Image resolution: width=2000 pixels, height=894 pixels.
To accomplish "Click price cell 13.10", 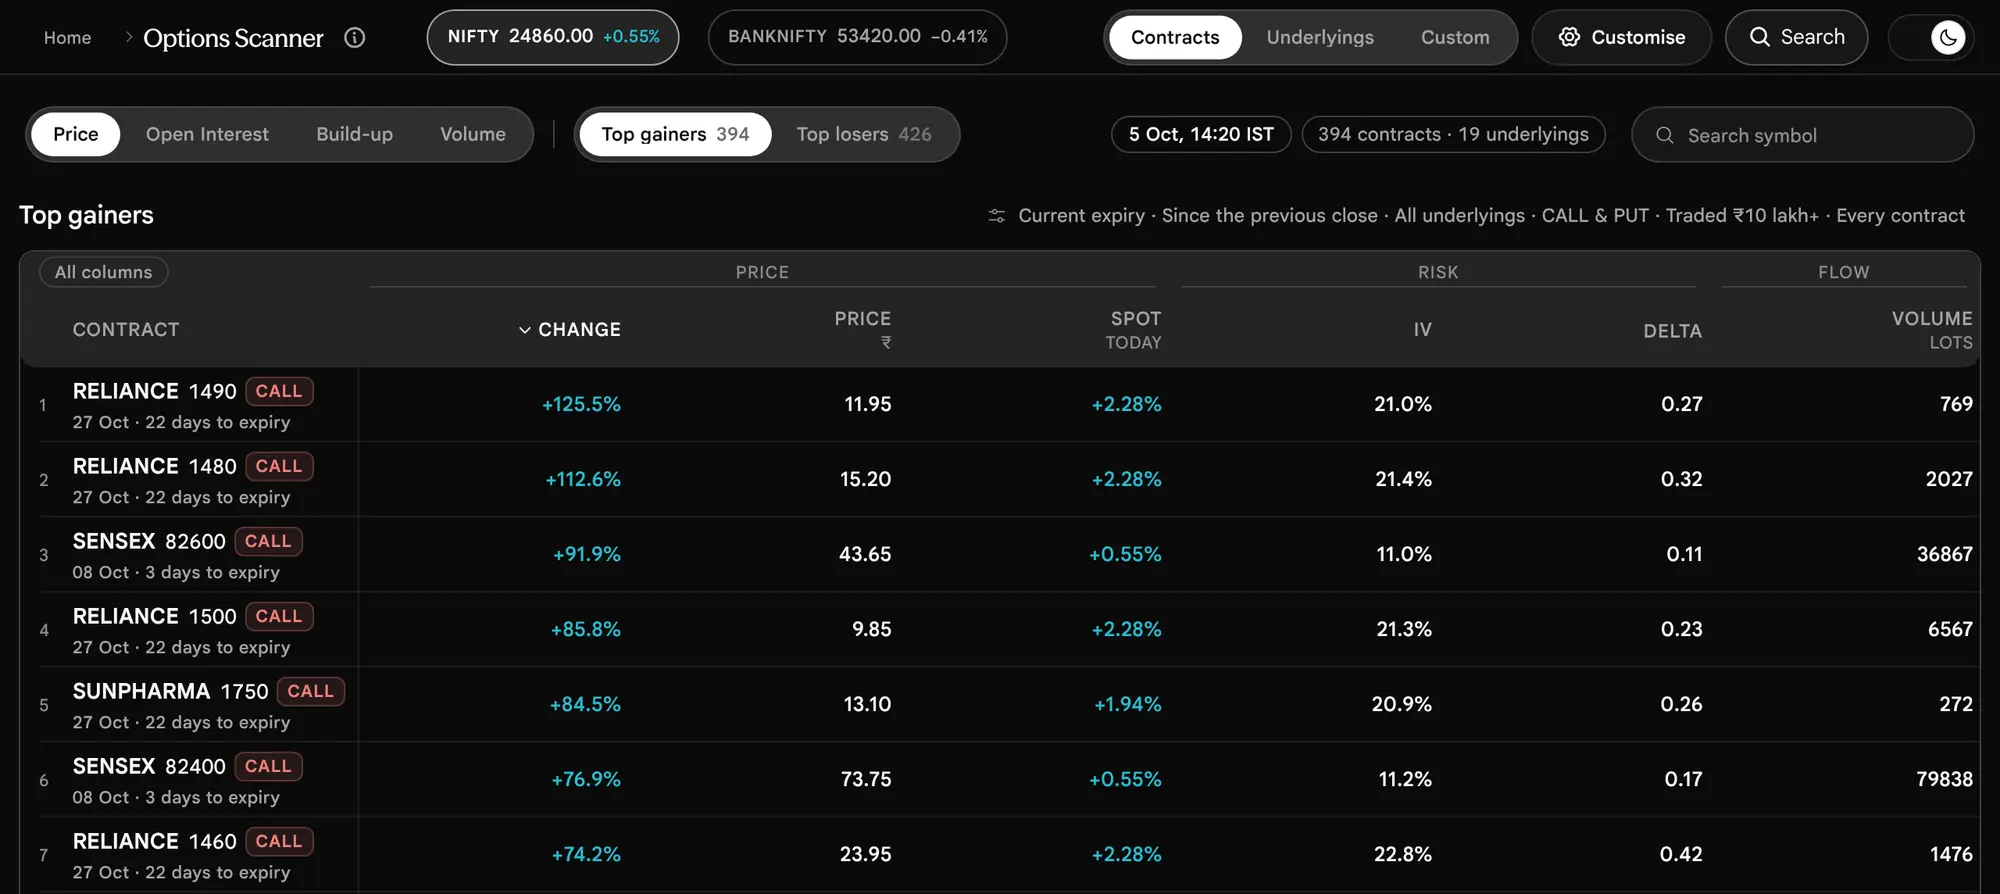I will pos(867,704).
